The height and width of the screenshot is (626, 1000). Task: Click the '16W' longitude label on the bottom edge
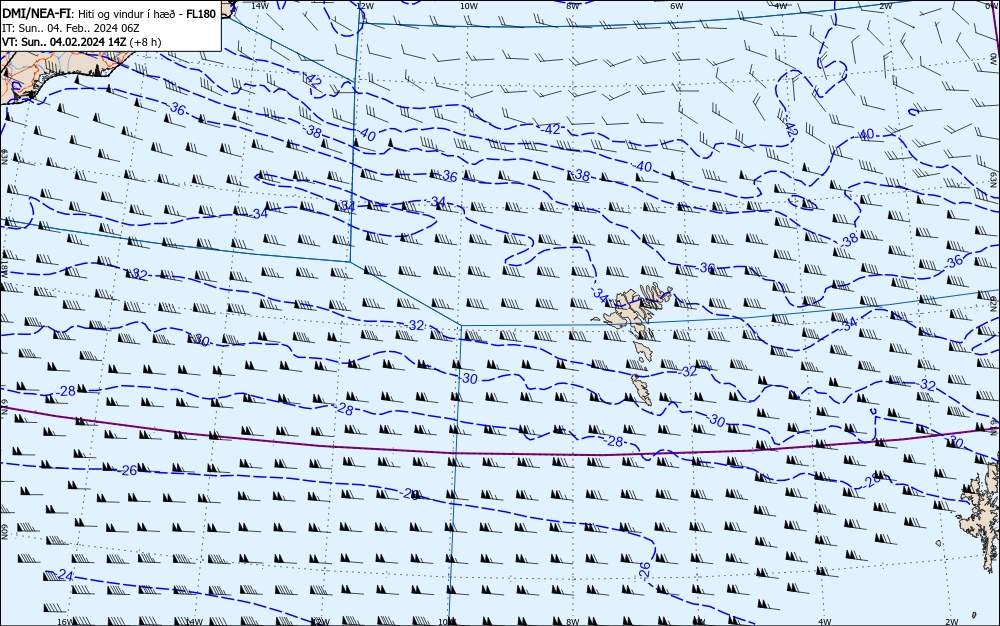coord(64,622)
